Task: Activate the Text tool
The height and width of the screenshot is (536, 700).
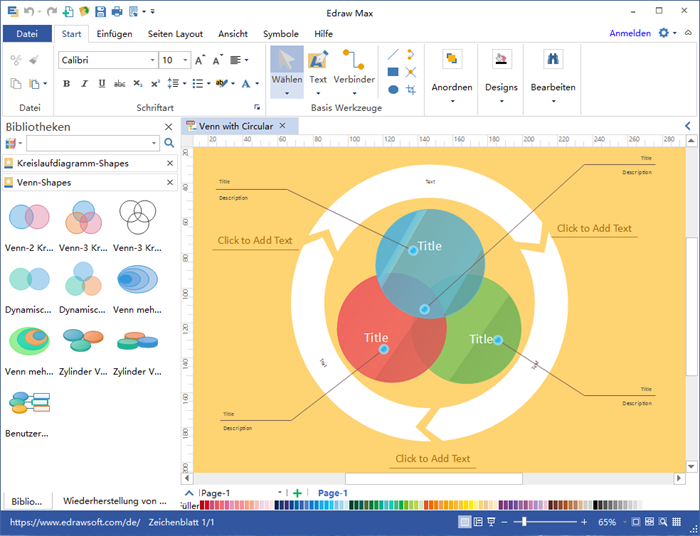Action: tap(317, 66)
